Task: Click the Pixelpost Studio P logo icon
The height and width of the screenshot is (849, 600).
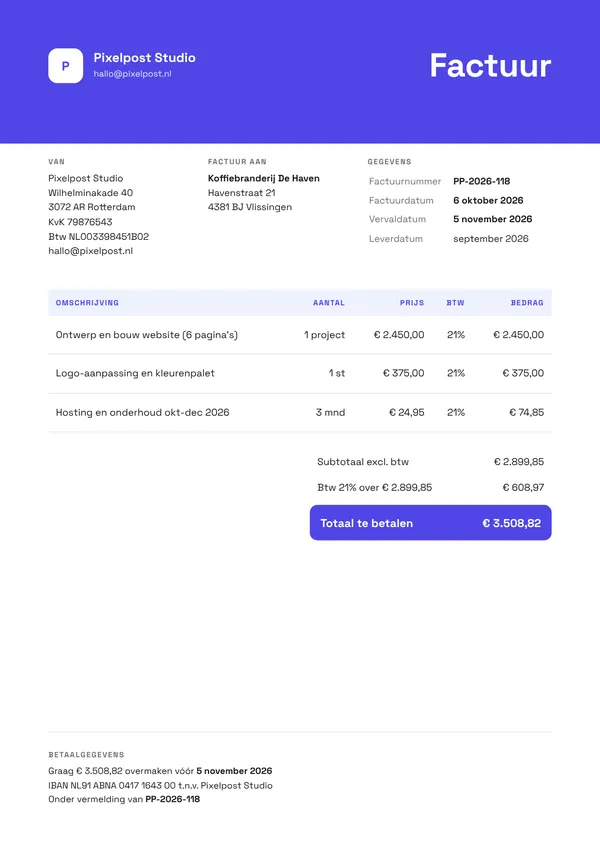Action: pos(66,66)
